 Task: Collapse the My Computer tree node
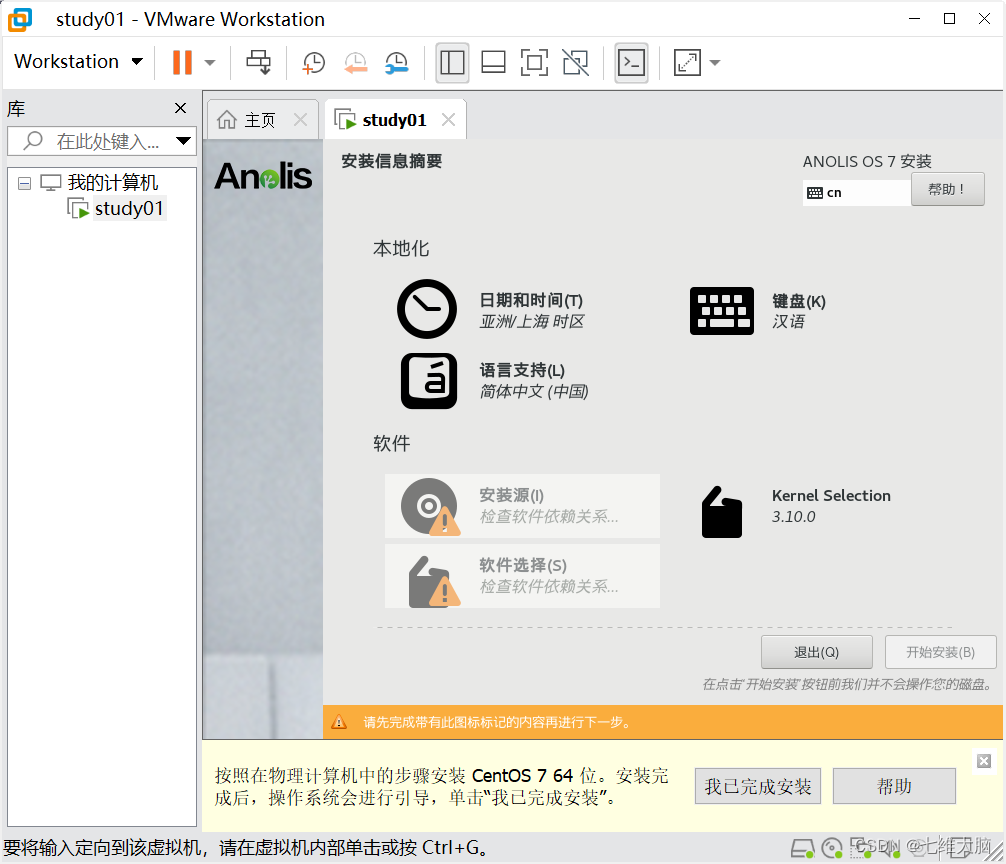click(x=24, y=183)
